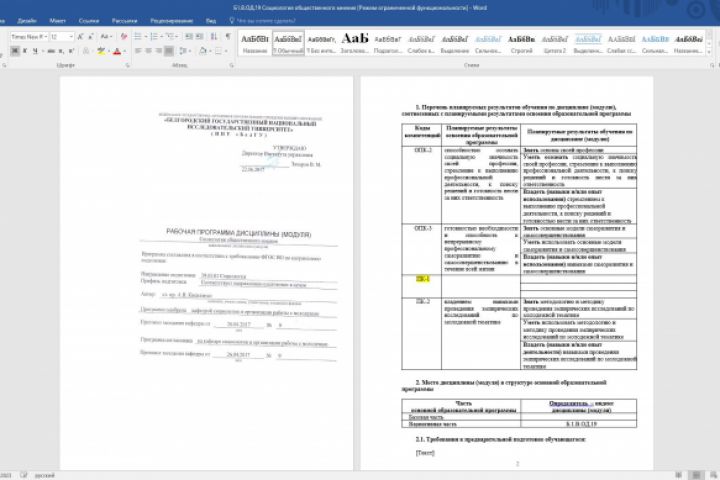Toggle italic formatting
This screenshot has width=720, height=480.
coord(25,51)
